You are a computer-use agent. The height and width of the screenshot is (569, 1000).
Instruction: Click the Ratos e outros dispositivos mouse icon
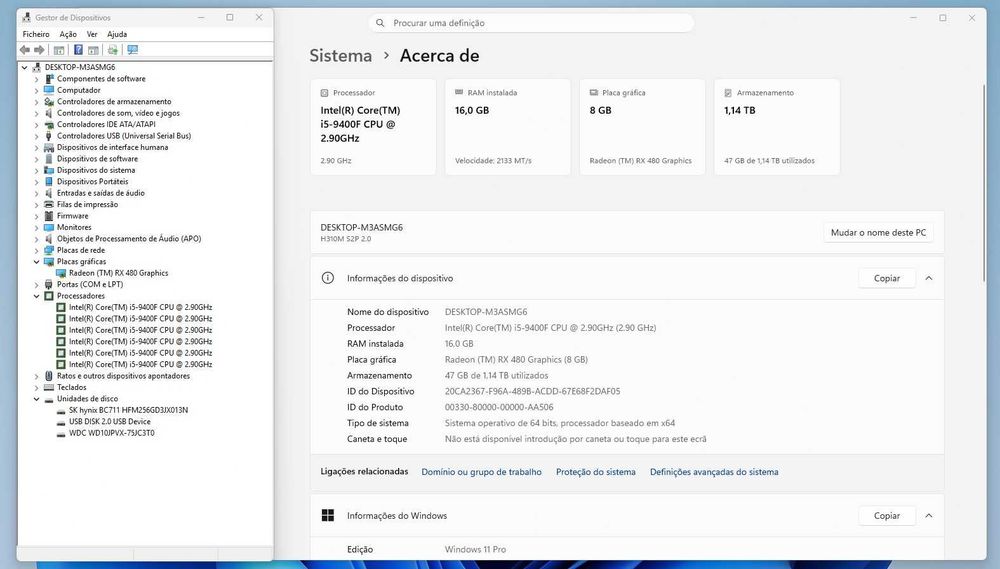coord(49,376)
